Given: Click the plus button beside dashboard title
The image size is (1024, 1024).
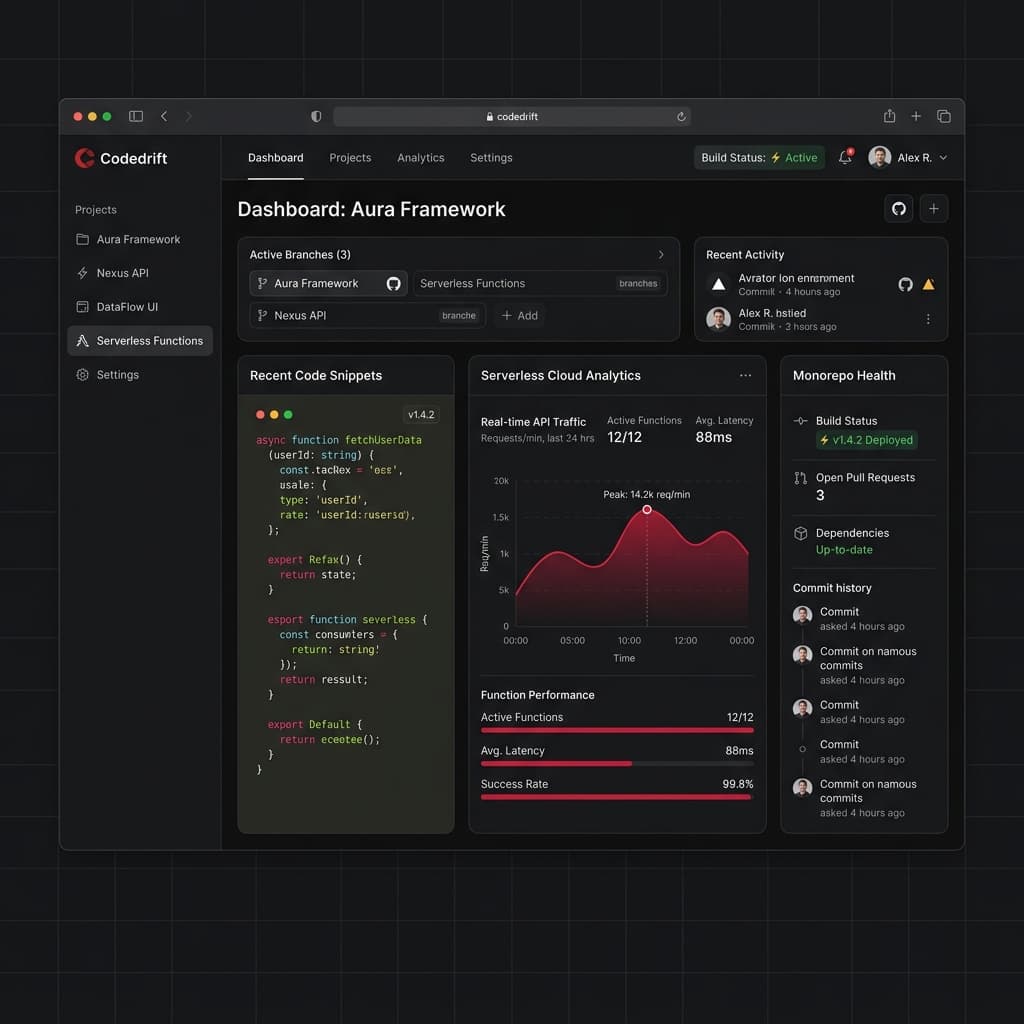Looking at the screenshot, I should coord(934,208).
